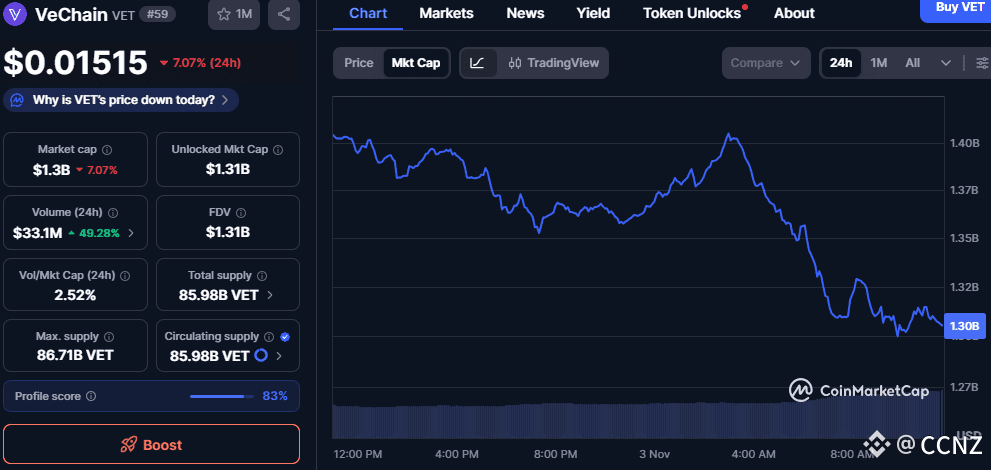Expand more time range options
Viewport: 991px width, 470px height.
click(x=946, y=63)
